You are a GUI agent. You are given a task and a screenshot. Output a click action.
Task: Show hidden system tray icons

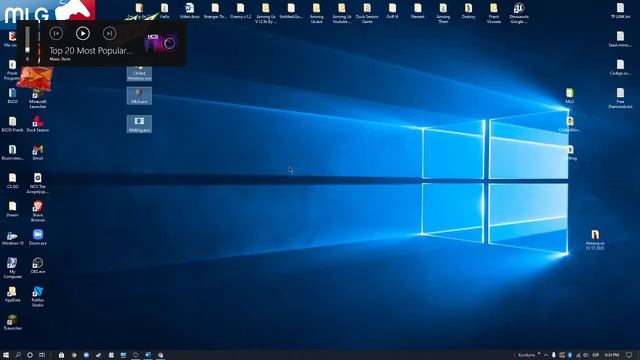pos(546,355)
